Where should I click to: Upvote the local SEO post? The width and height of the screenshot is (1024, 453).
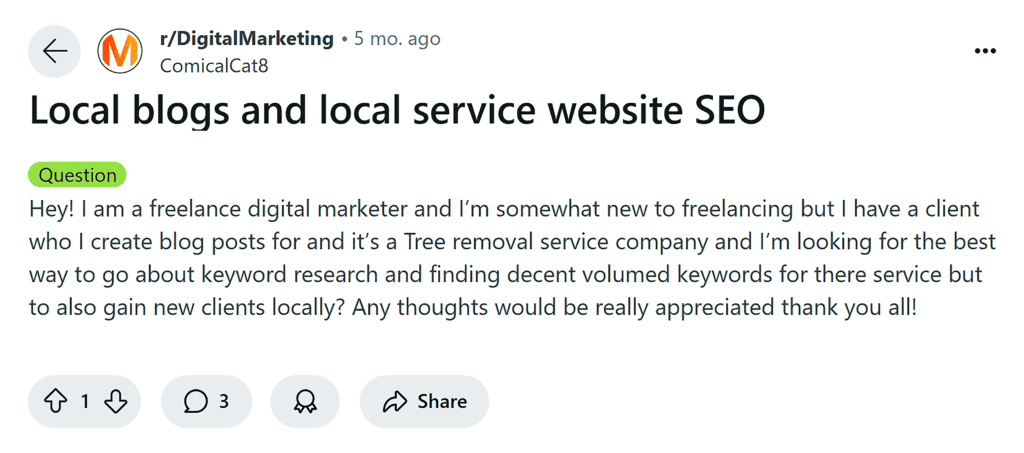click(x=55, y=402)
